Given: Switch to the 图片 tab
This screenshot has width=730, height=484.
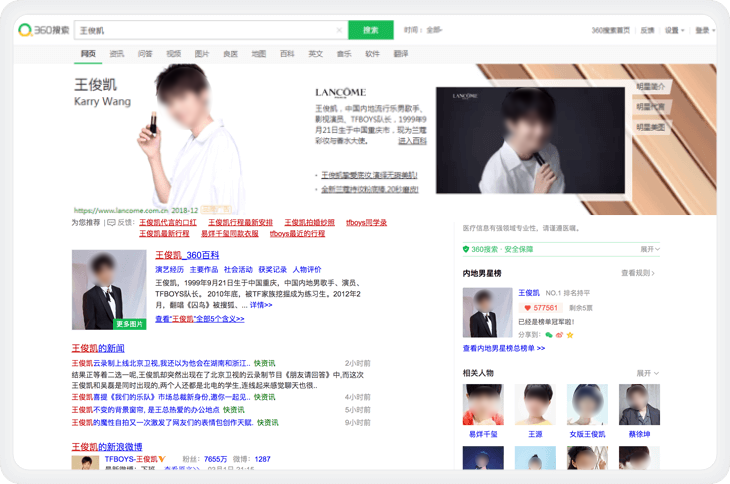Looking at the screenshot, I should (x=202, y=54).
